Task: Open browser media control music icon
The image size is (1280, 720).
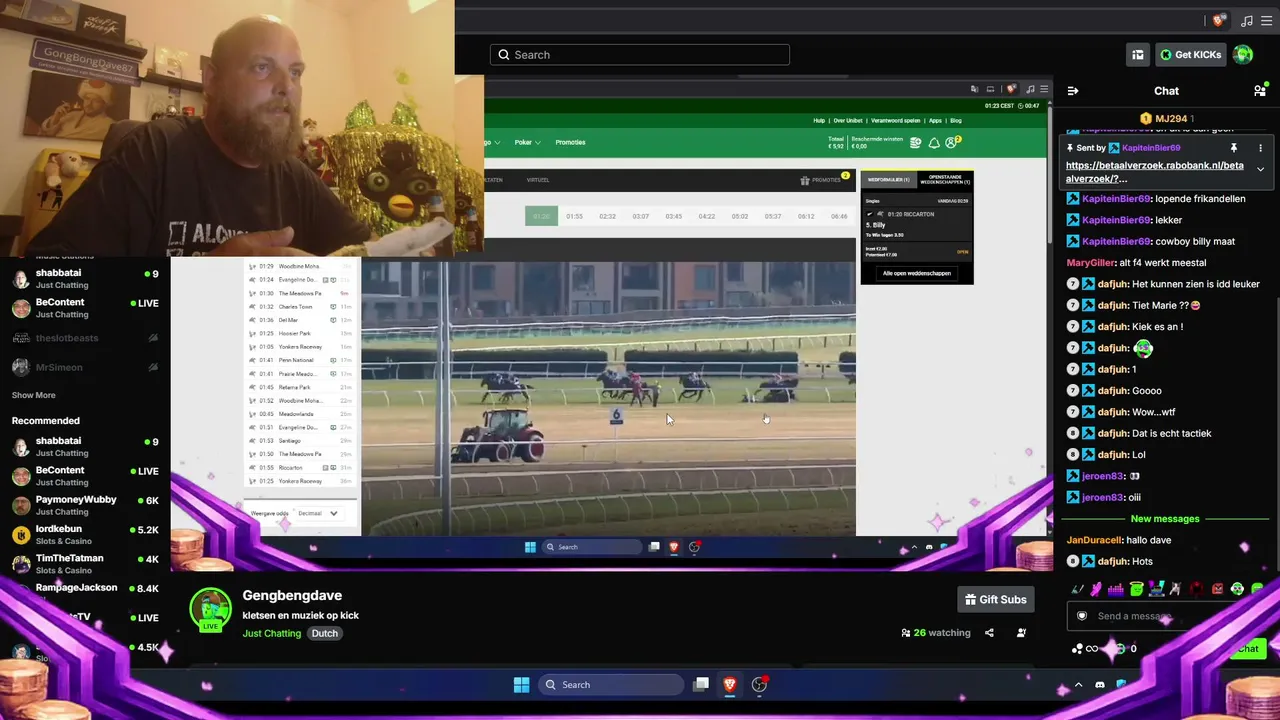Action: tap(1246, 21)
